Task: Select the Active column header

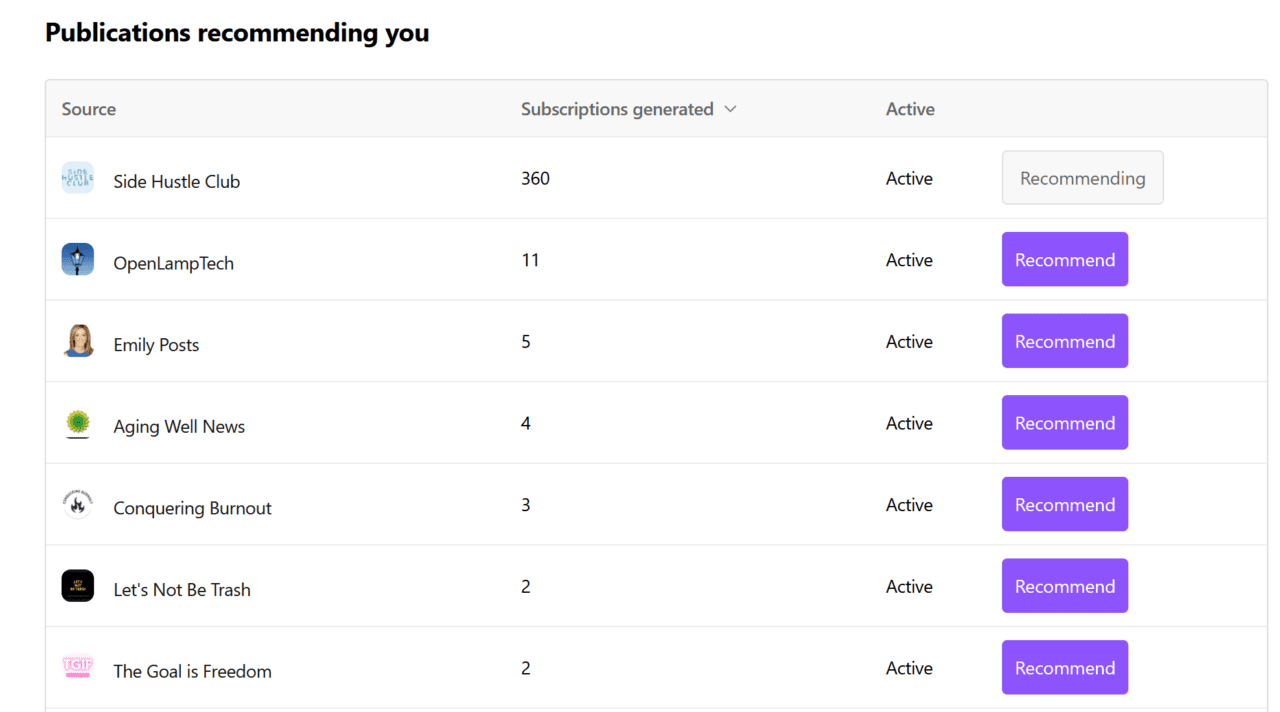Action: pyautogui.click(x=910, y=109)
